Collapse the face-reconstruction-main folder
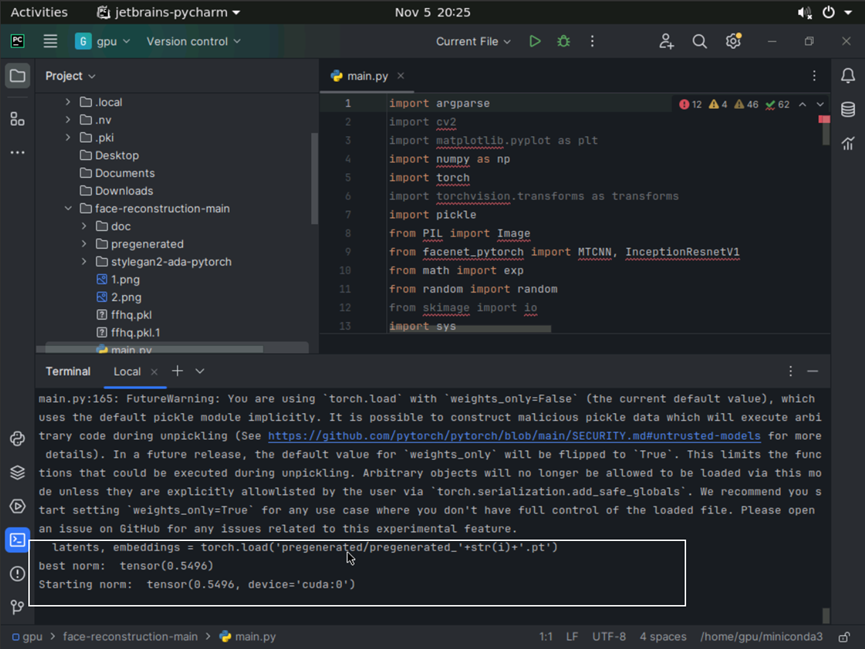 pyautogui.click(x=68, y=209)
